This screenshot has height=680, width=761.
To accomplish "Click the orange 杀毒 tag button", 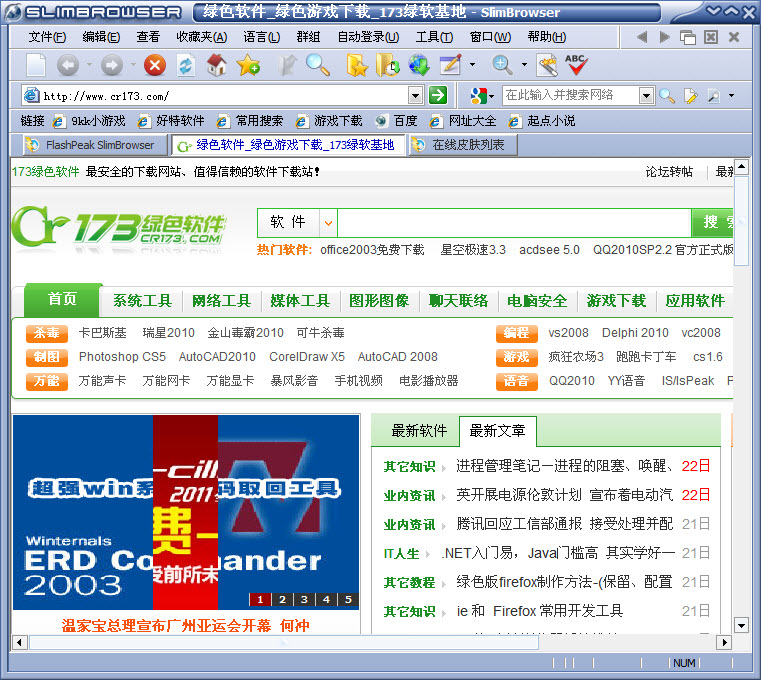I will point(47,333).
